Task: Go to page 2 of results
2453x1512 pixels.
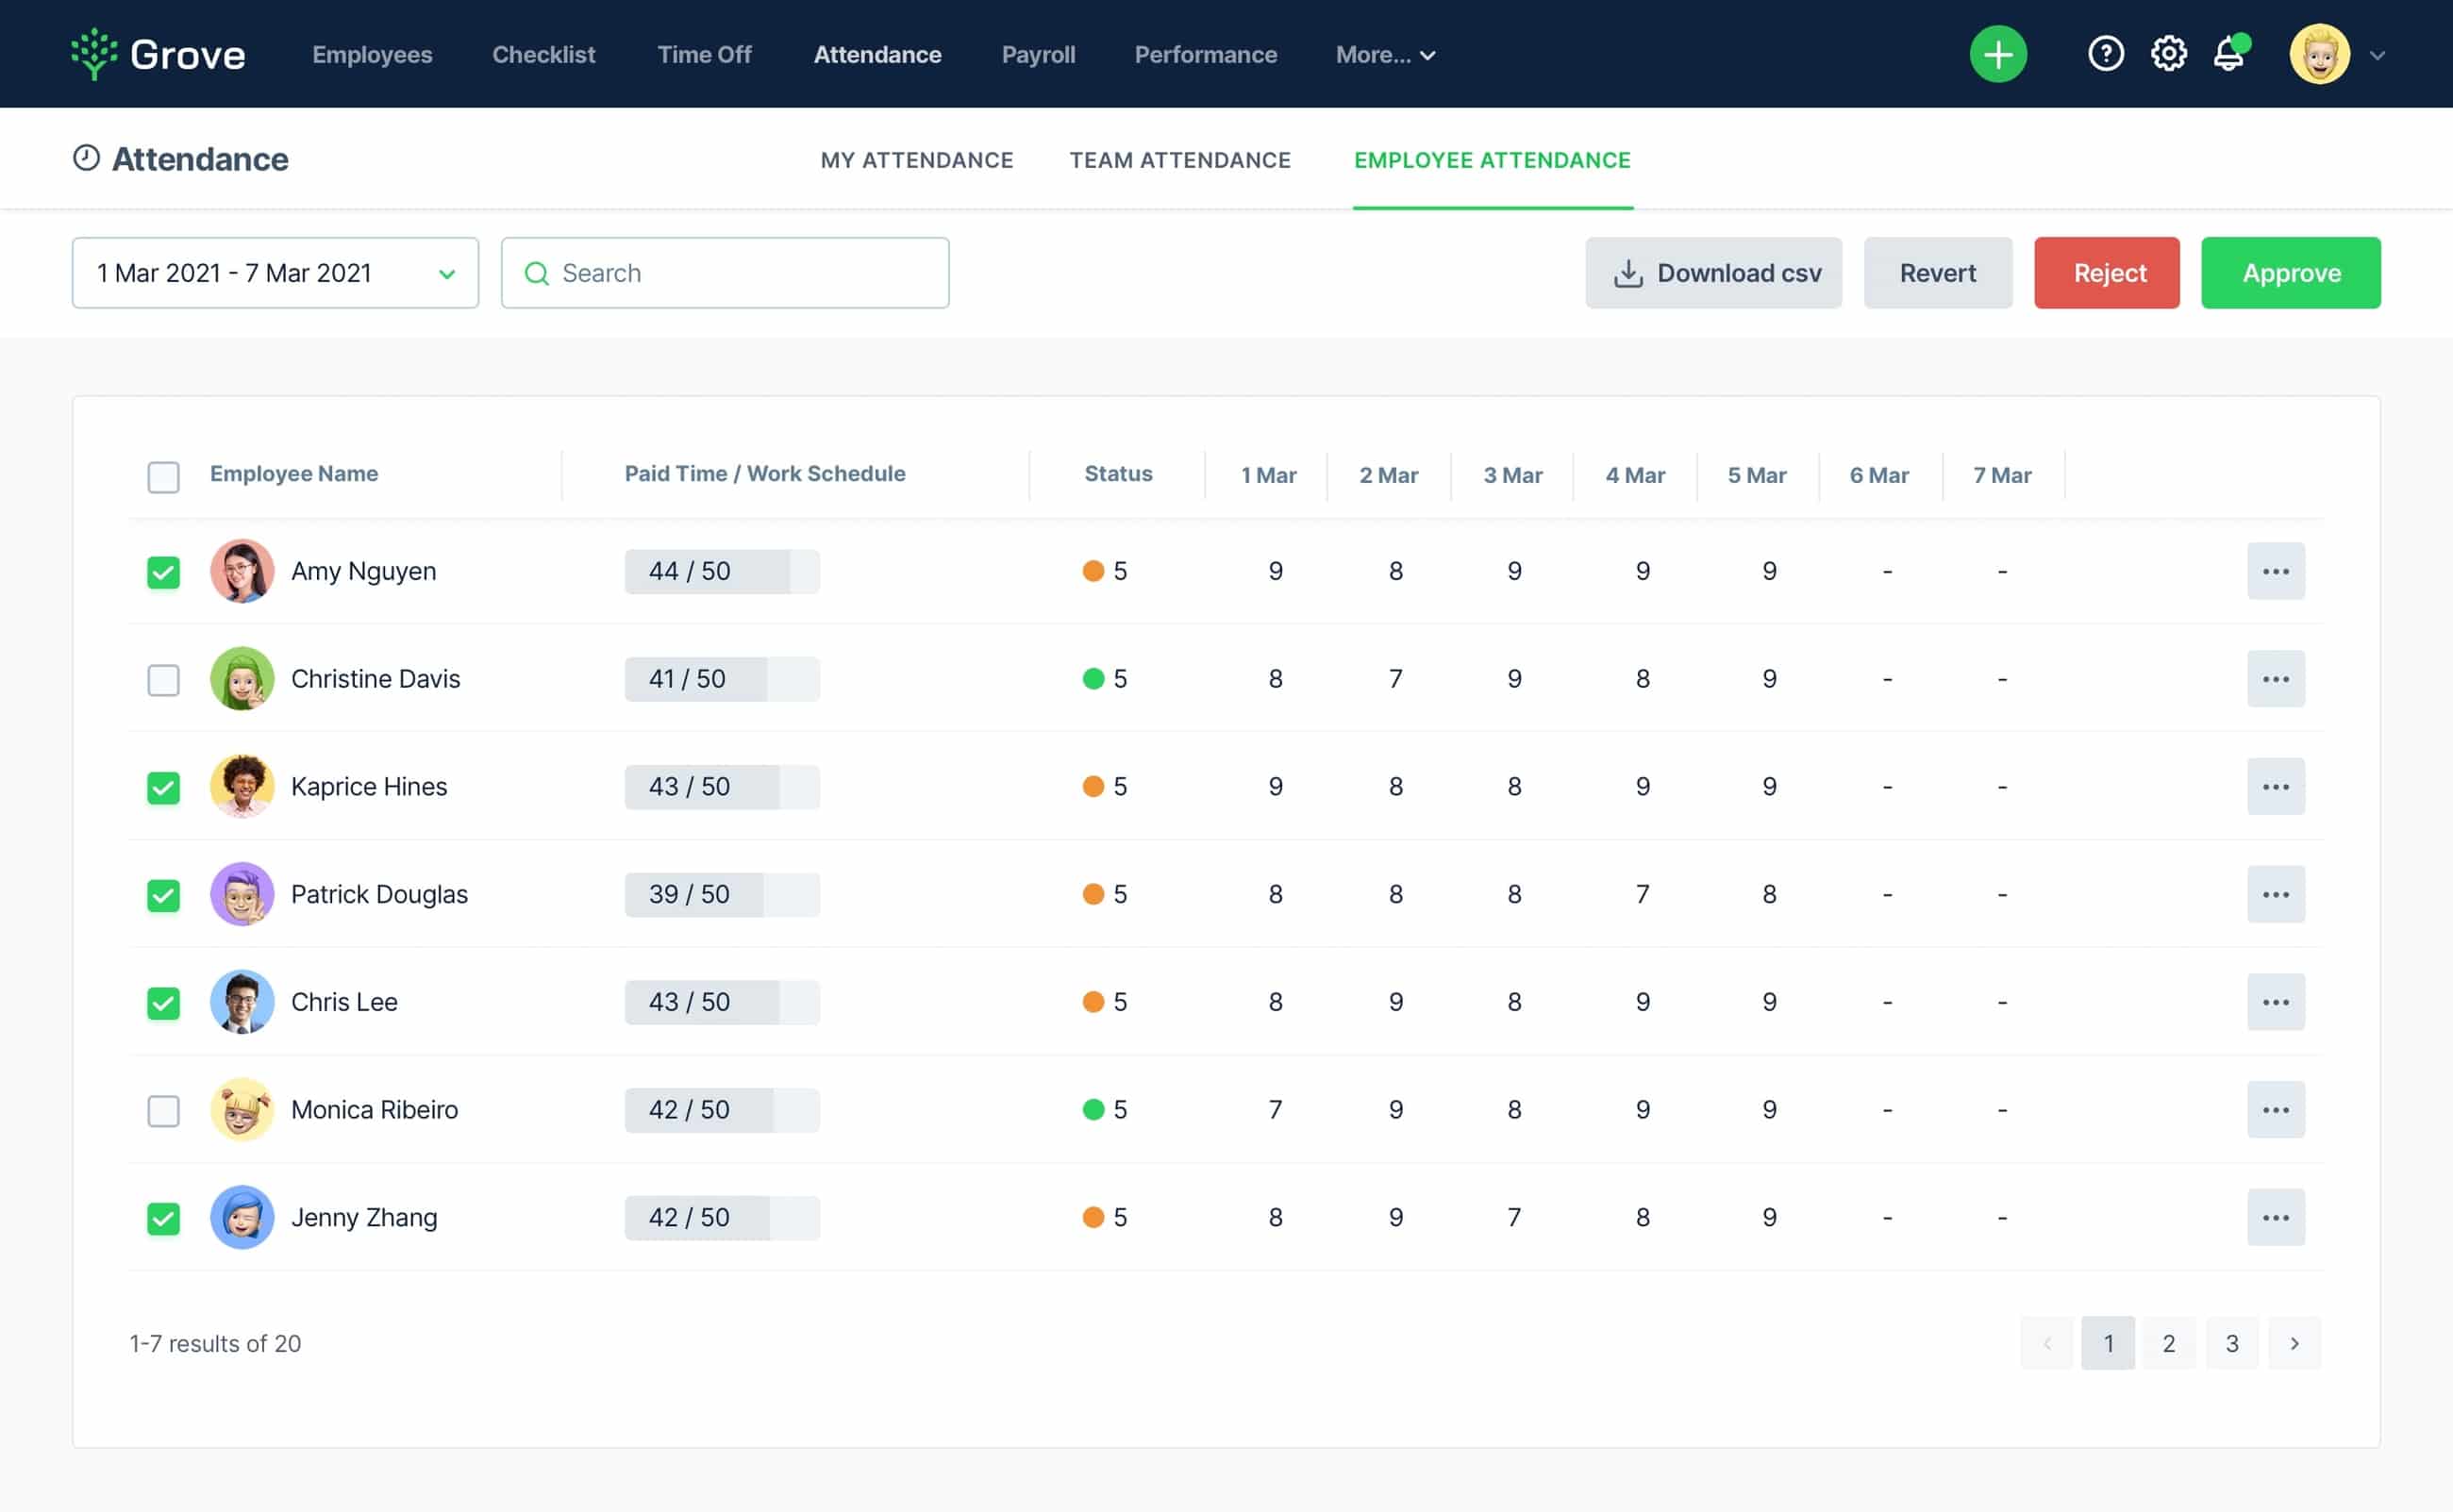Action: [2169, 1343]
